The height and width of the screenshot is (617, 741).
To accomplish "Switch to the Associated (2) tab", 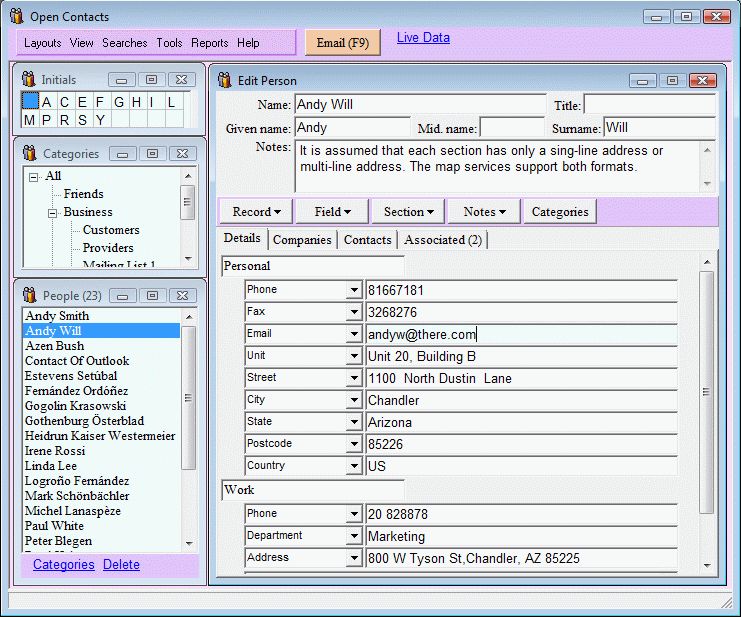I will click(x=443, y=240).
